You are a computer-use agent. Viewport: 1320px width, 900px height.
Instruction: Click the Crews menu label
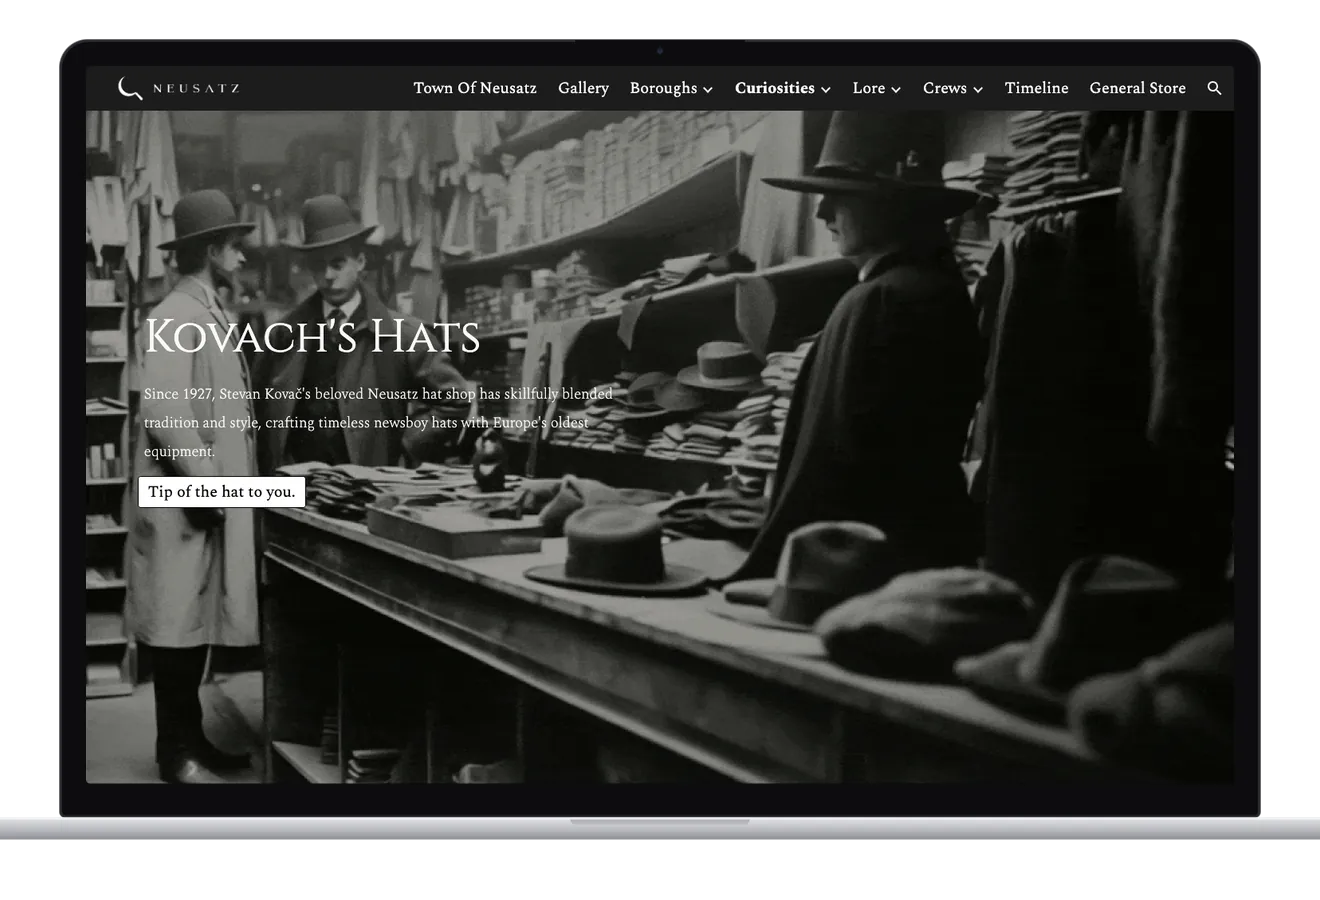click(944, 88)
